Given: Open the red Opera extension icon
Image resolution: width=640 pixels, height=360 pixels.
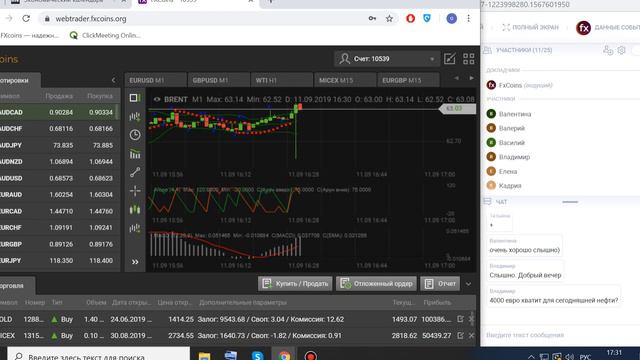Looking at the screenshot, I should [x=410, y=19].
